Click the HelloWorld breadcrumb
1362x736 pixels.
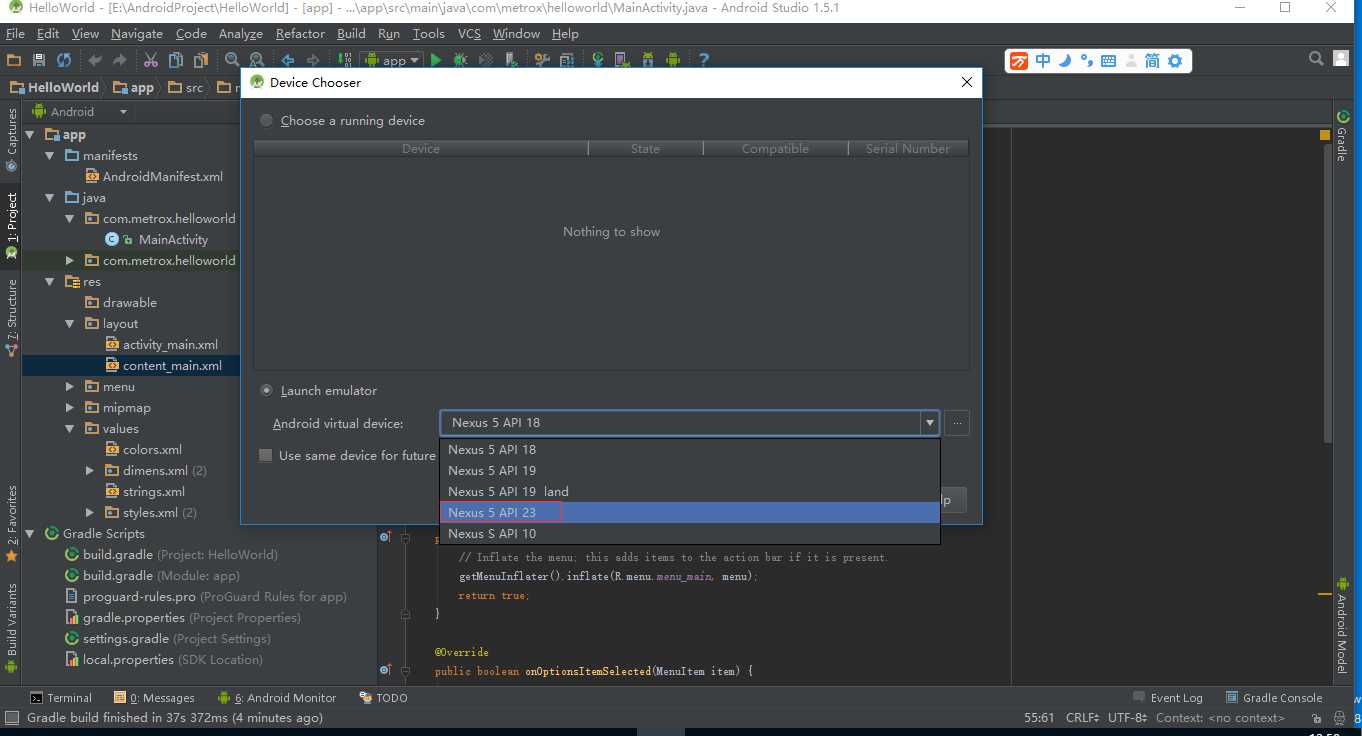pyautogui.click(x=55, y=87)
